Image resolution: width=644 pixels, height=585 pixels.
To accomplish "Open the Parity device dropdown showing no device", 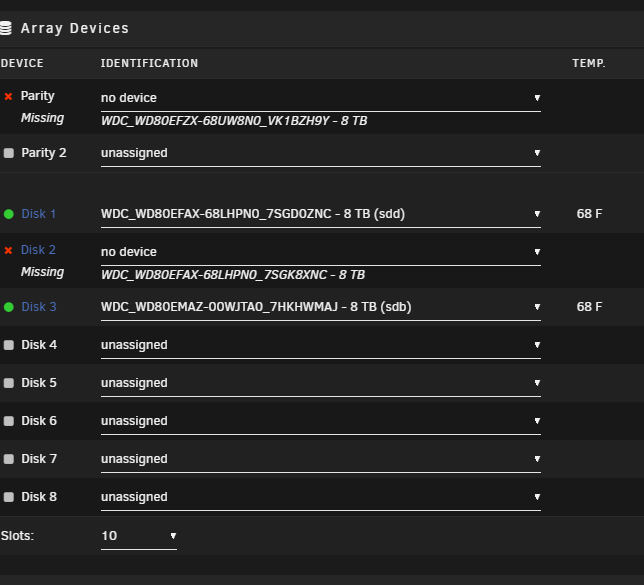I will coord(321,98).
